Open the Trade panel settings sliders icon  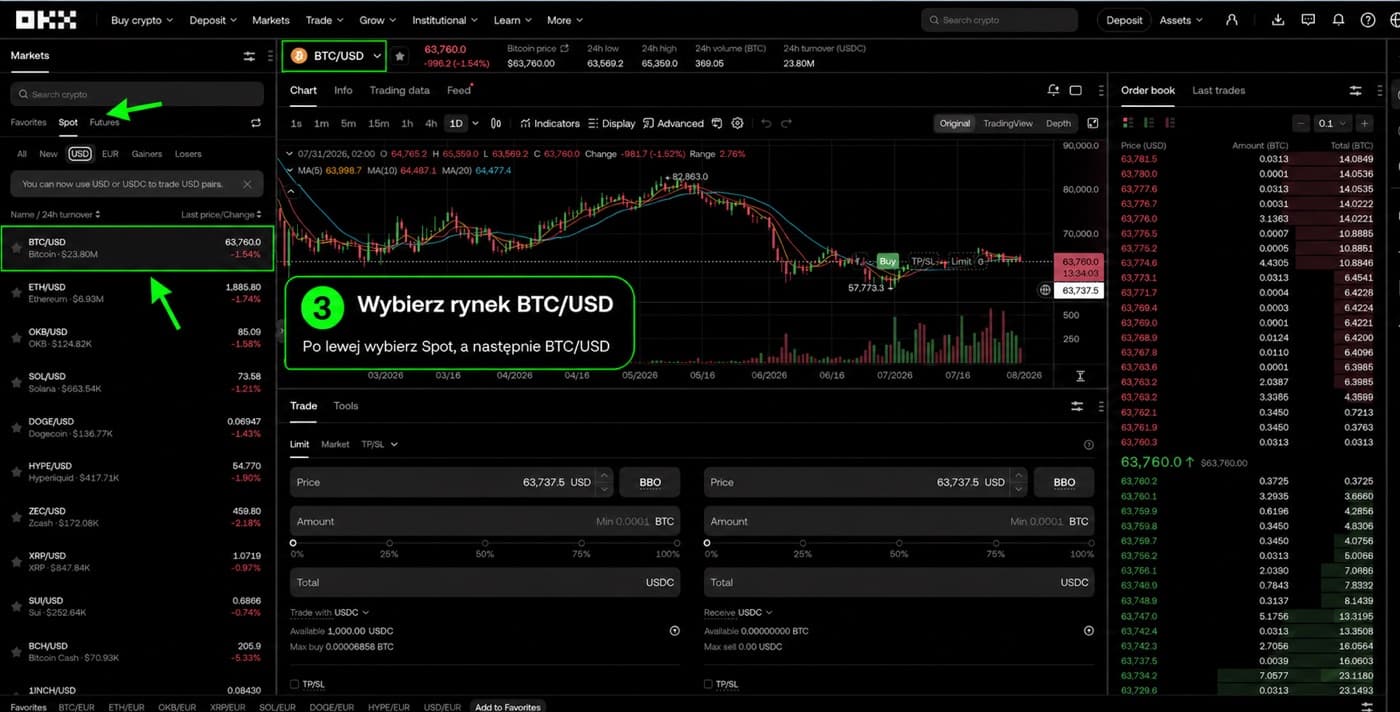click(x=1077, y=406)
